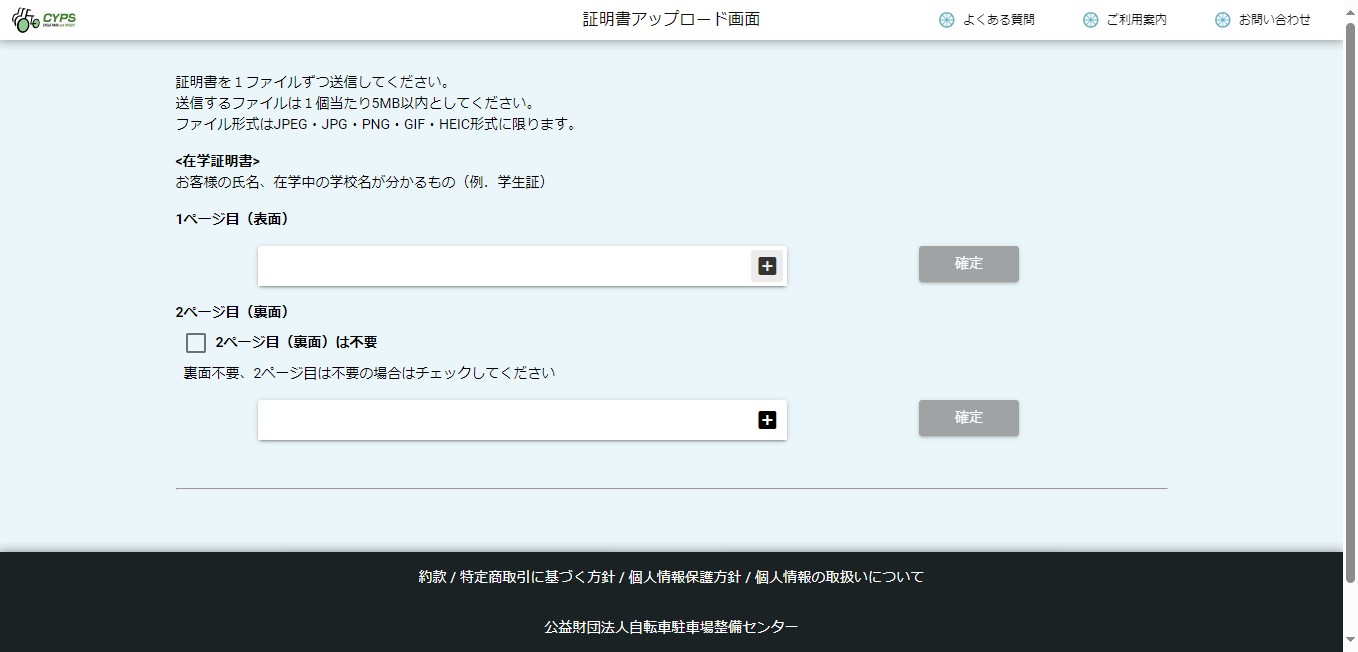Click the wheel icon beside ご利用案内
Image resolution: width=1358 pixels, height=652 pixels.
(1090, 20)
